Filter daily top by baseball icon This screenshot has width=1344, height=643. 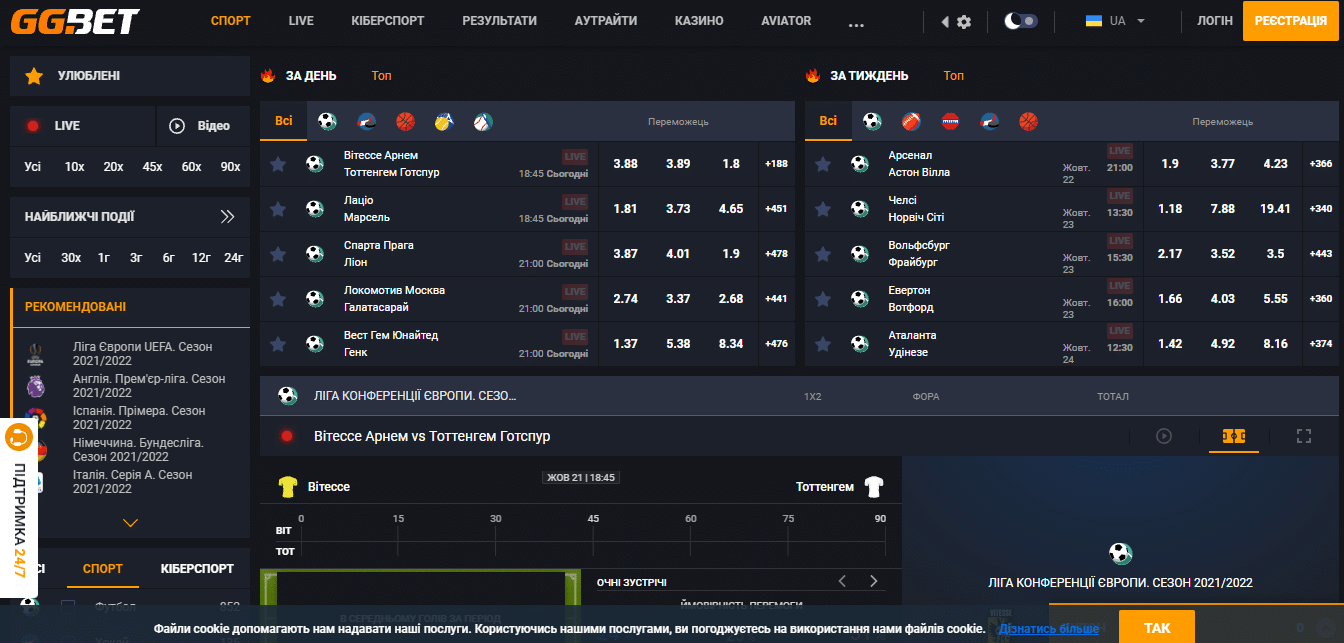484,122
